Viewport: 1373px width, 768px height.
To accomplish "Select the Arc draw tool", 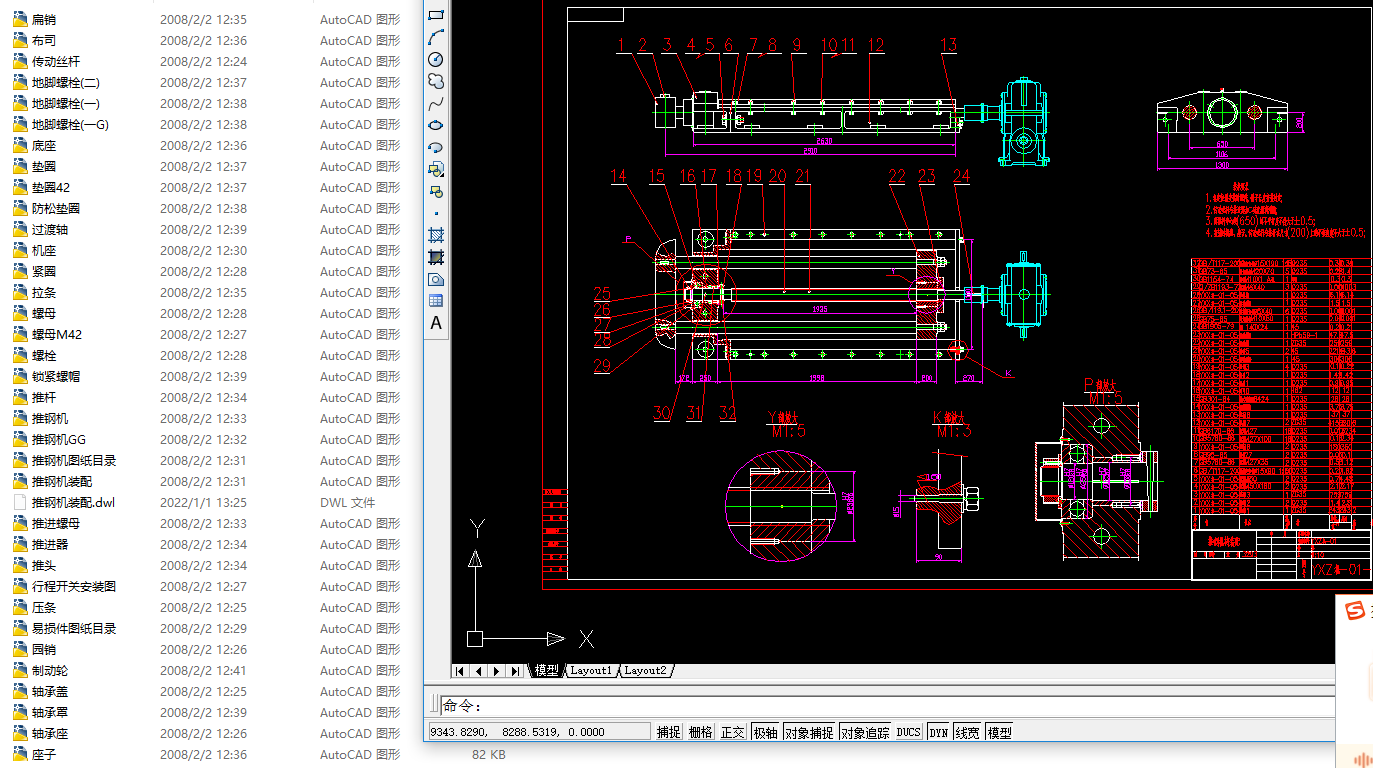I will [x=436, y=37].
